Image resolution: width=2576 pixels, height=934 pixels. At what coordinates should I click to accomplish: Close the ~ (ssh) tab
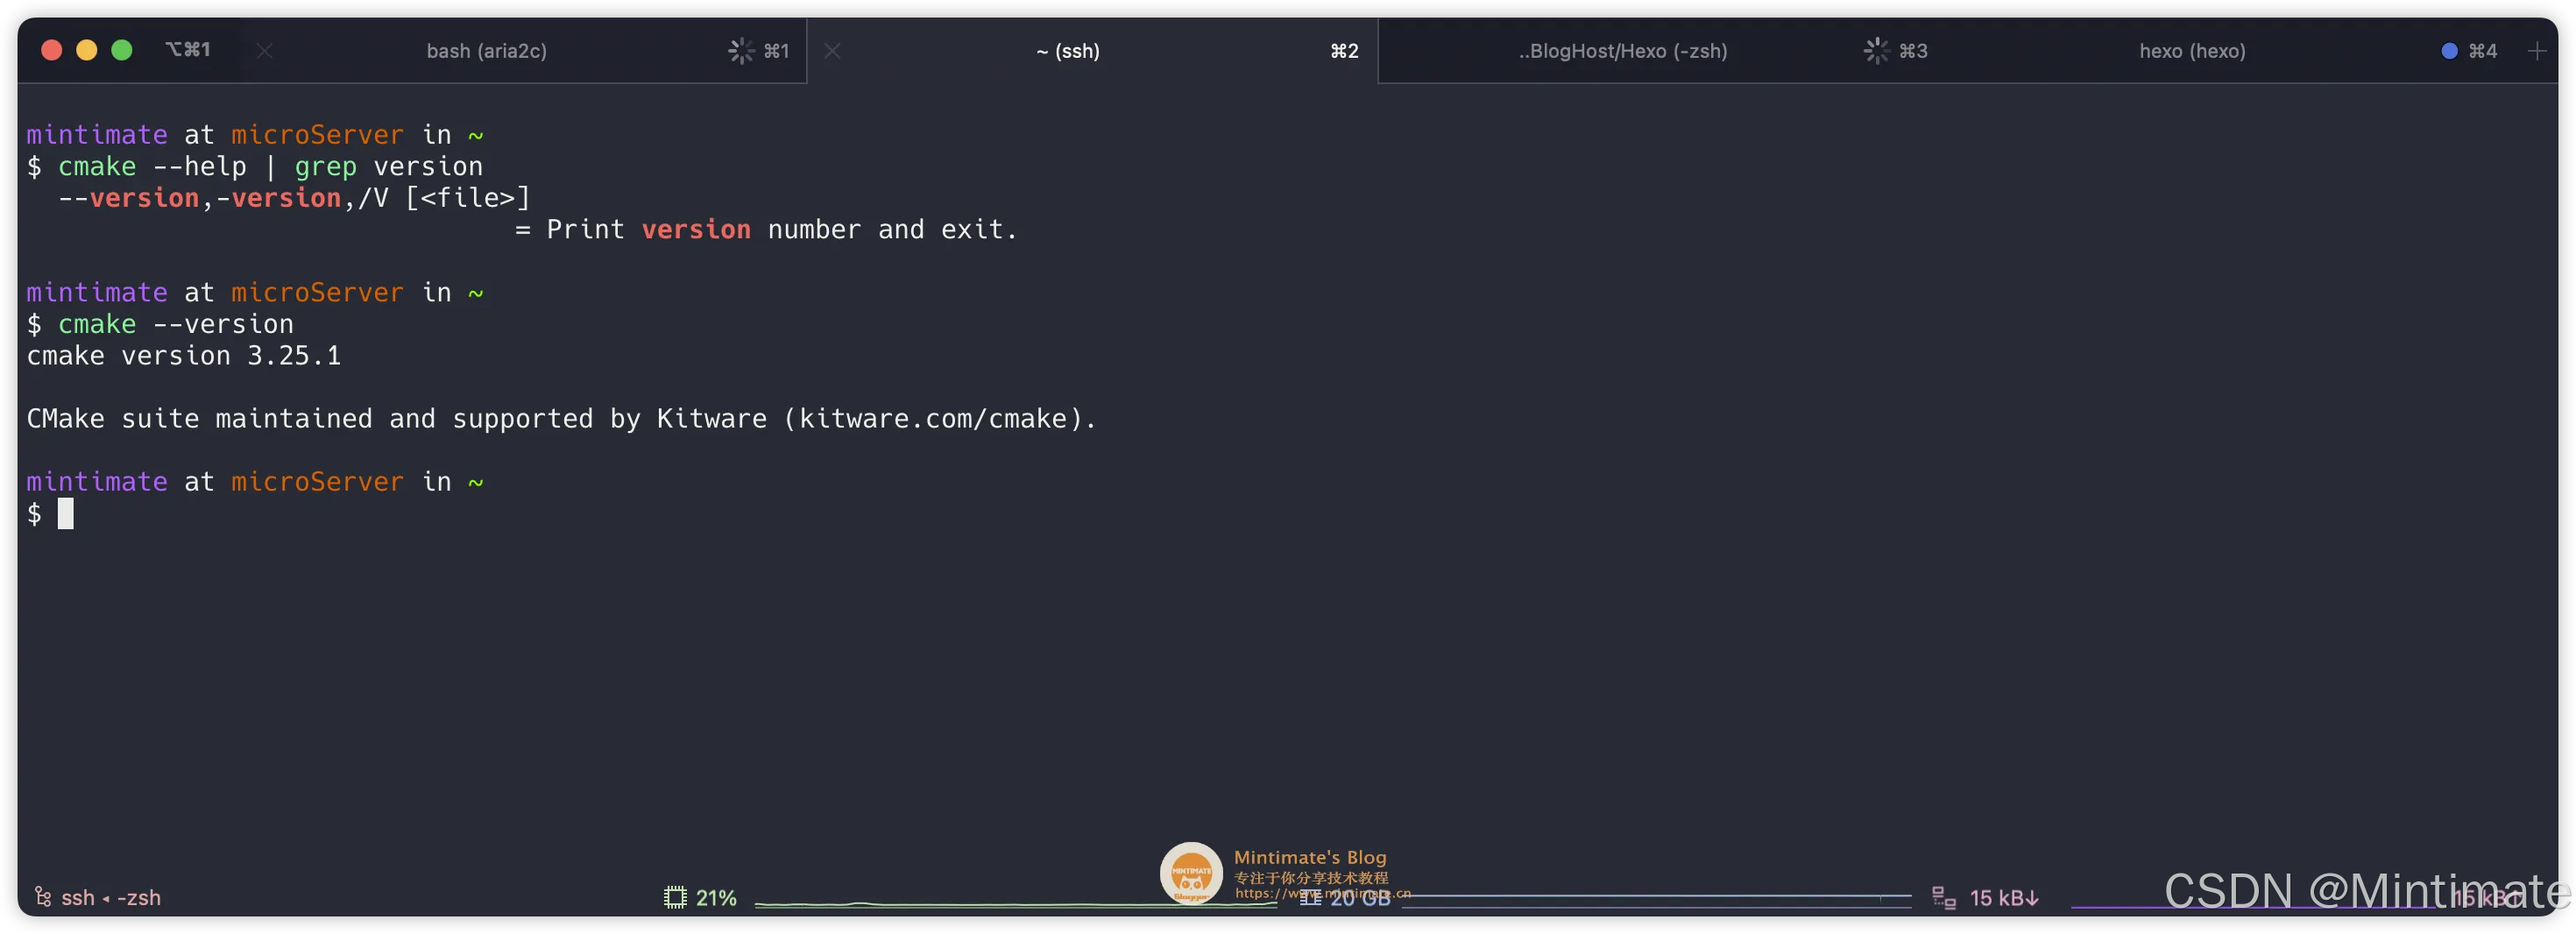[x=832, y=51]
